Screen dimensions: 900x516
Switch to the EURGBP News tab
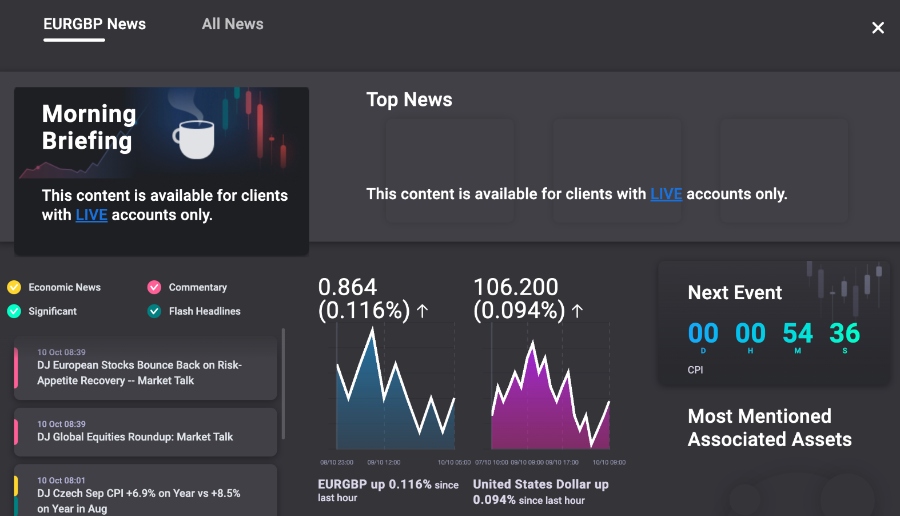[x=95, y=24]
